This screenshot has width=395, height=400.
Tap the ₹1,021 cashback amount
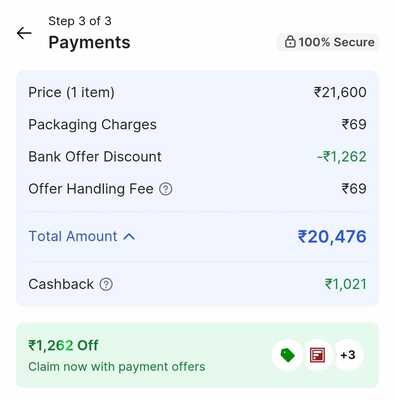coord(346,284)
